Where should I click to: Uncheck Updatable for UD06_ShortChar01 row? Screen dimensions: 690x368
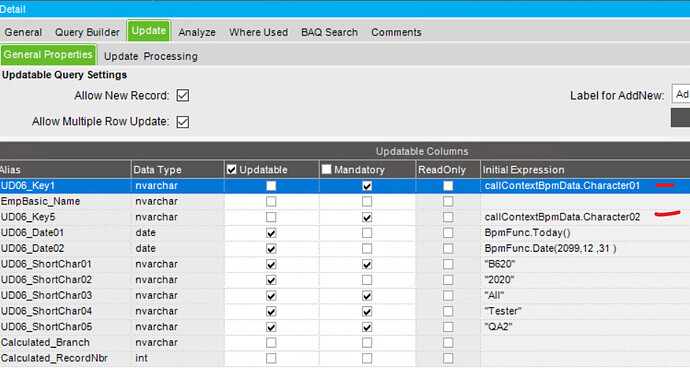(x=271, y=264)
